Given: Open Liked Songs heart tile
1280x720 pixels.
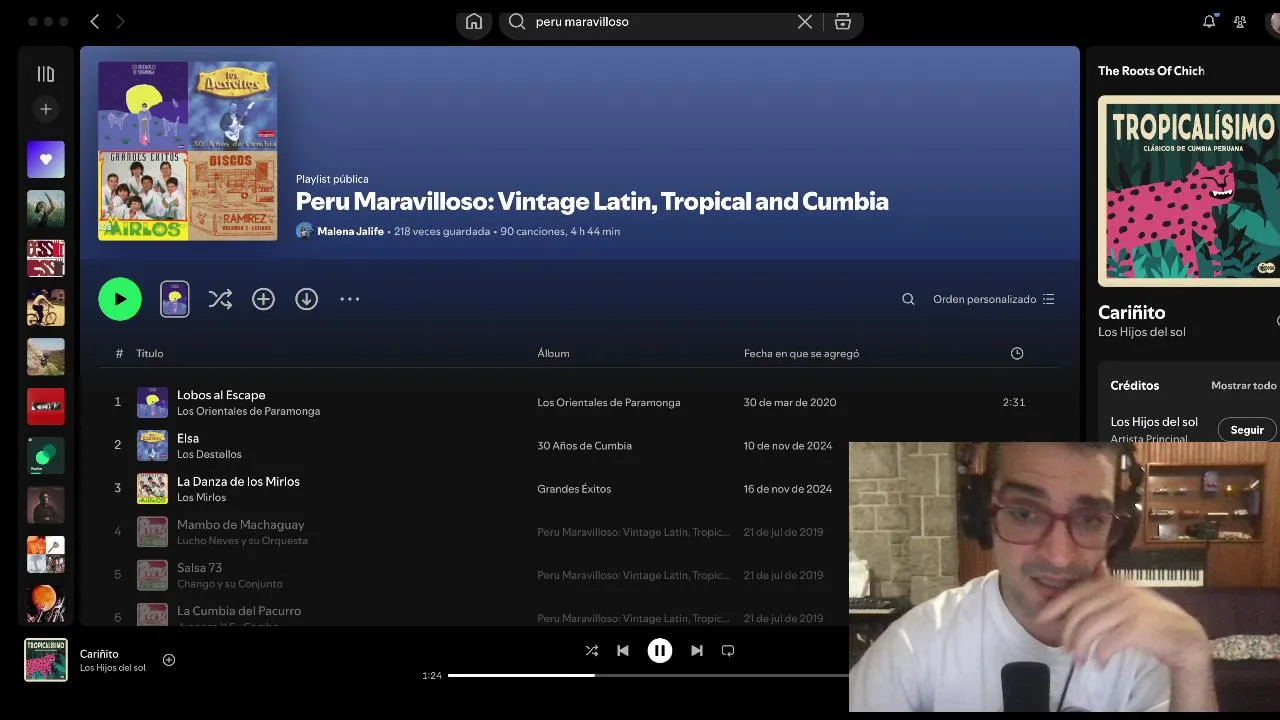Looking at the screenshot, I should [x=46, y=159].
